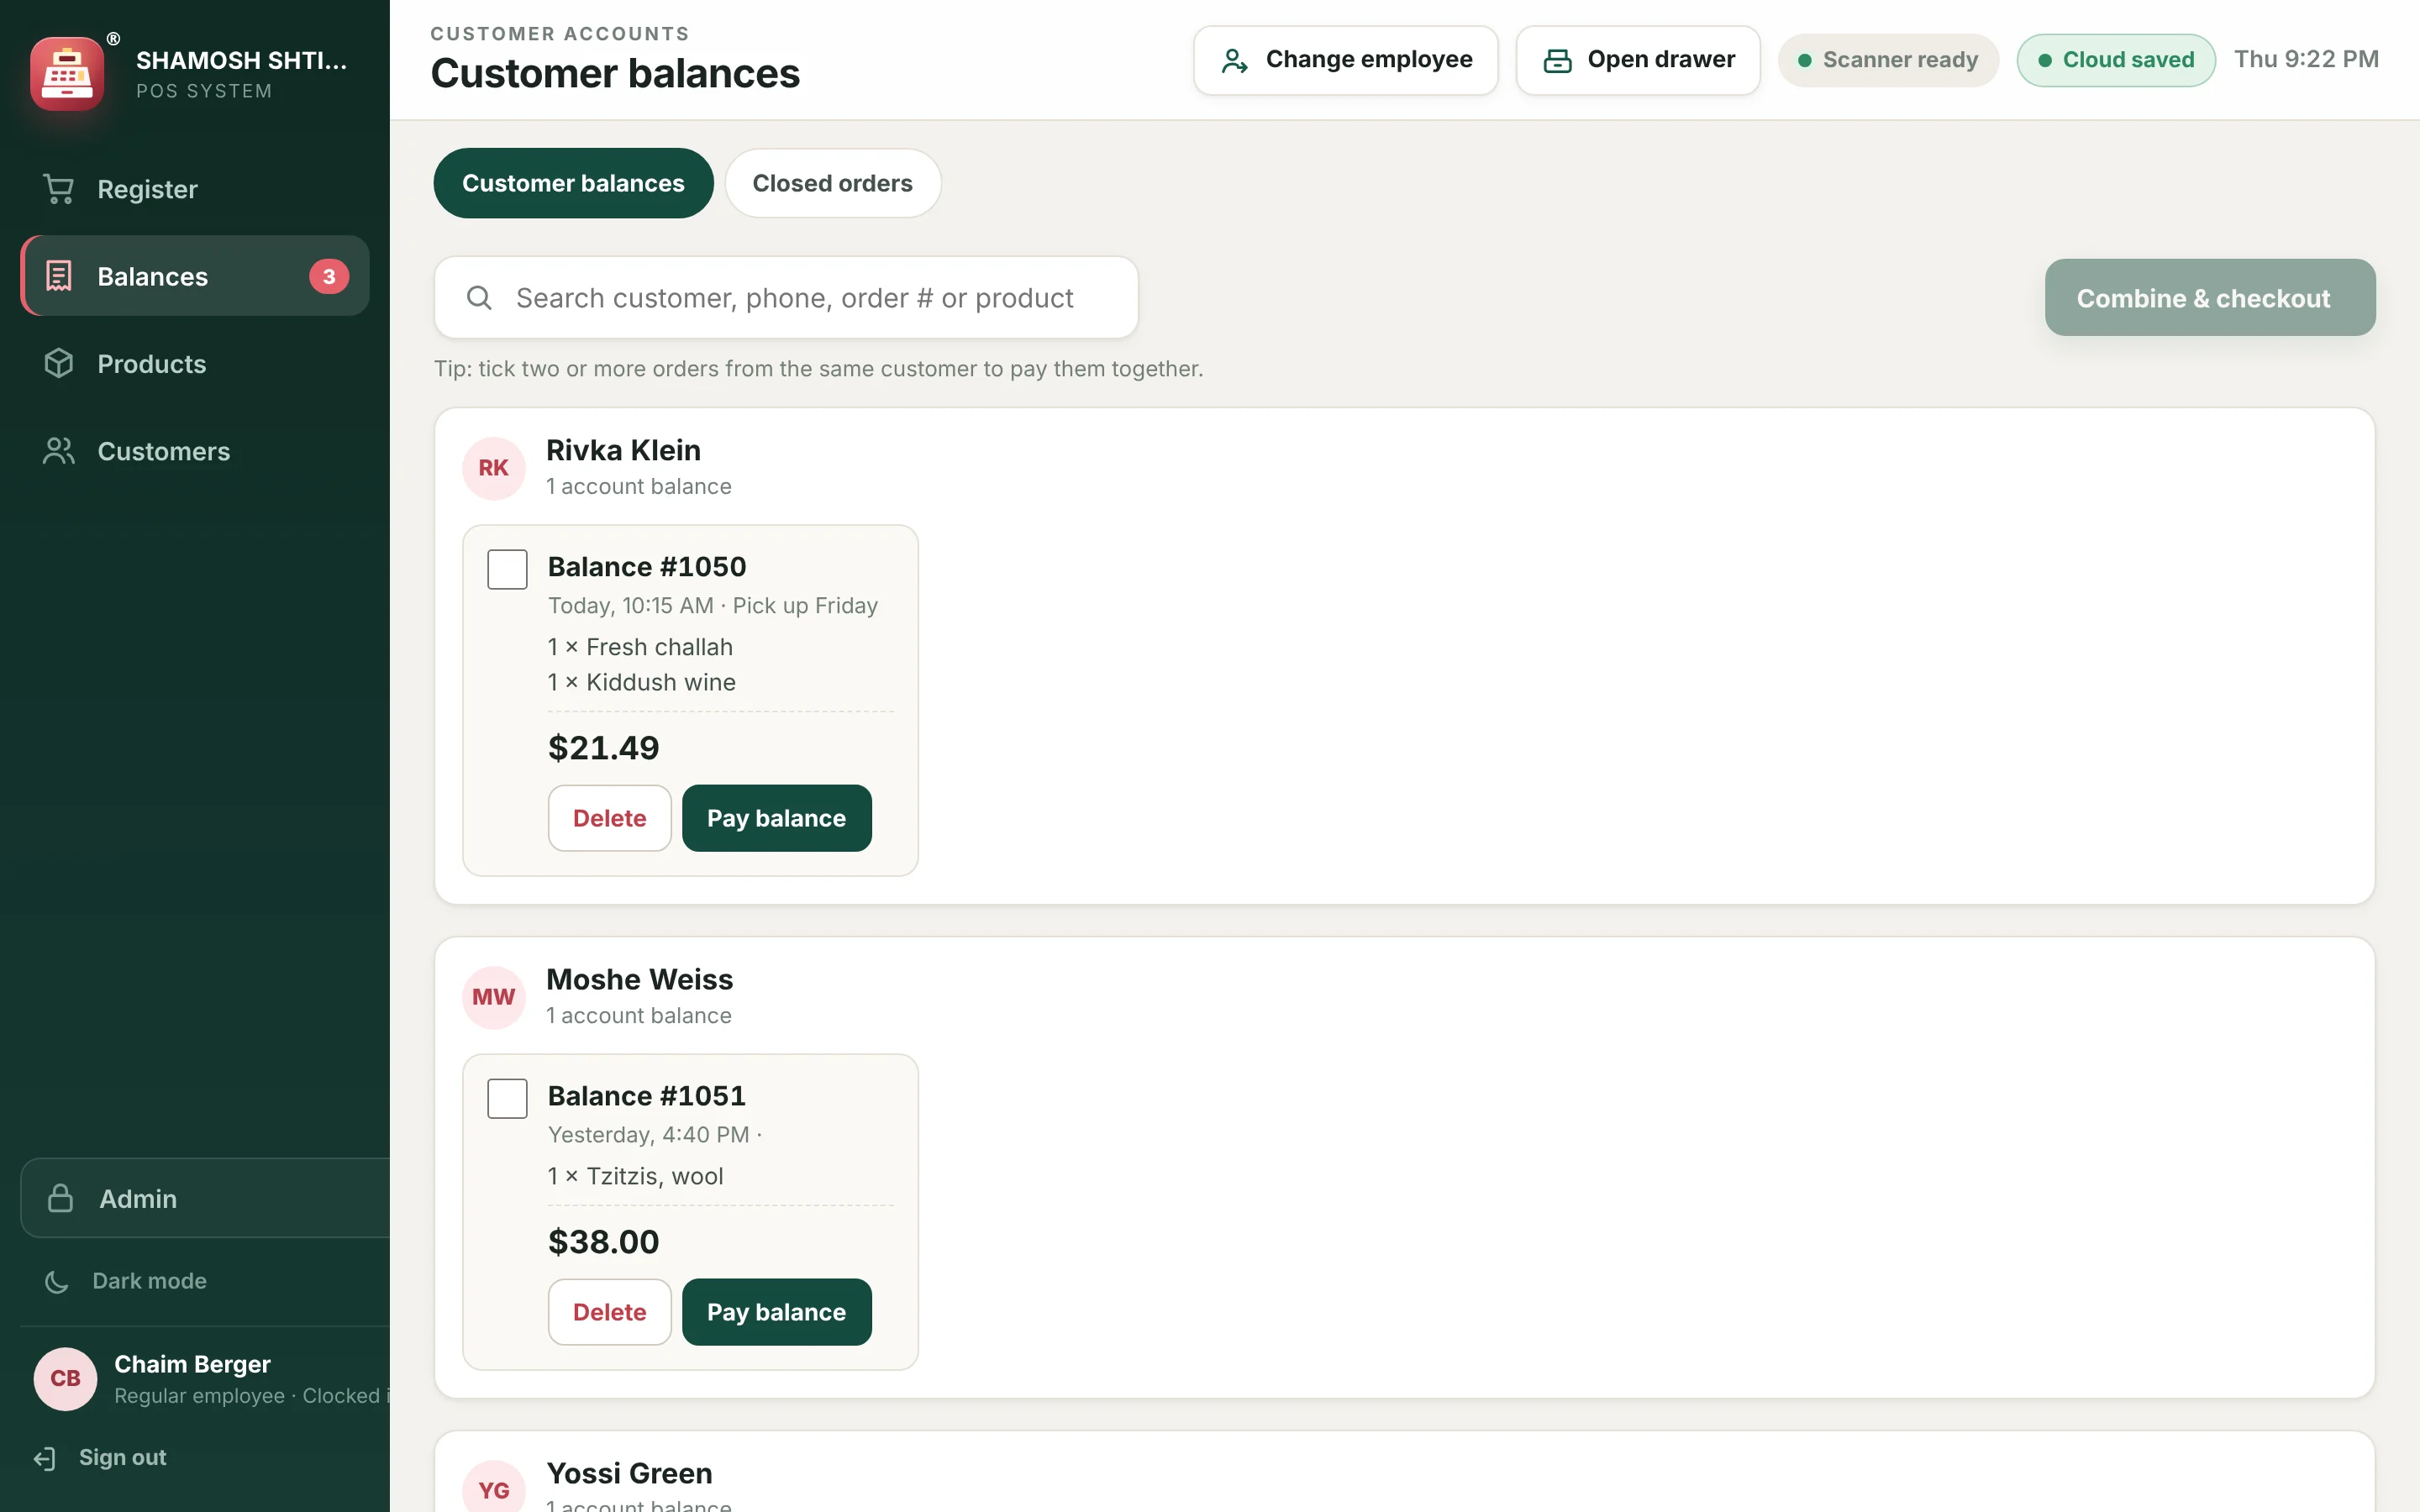Viewport: 2420px width, 1512px height.
Task: Open the Admin panel
Action: pos(205,1198)
